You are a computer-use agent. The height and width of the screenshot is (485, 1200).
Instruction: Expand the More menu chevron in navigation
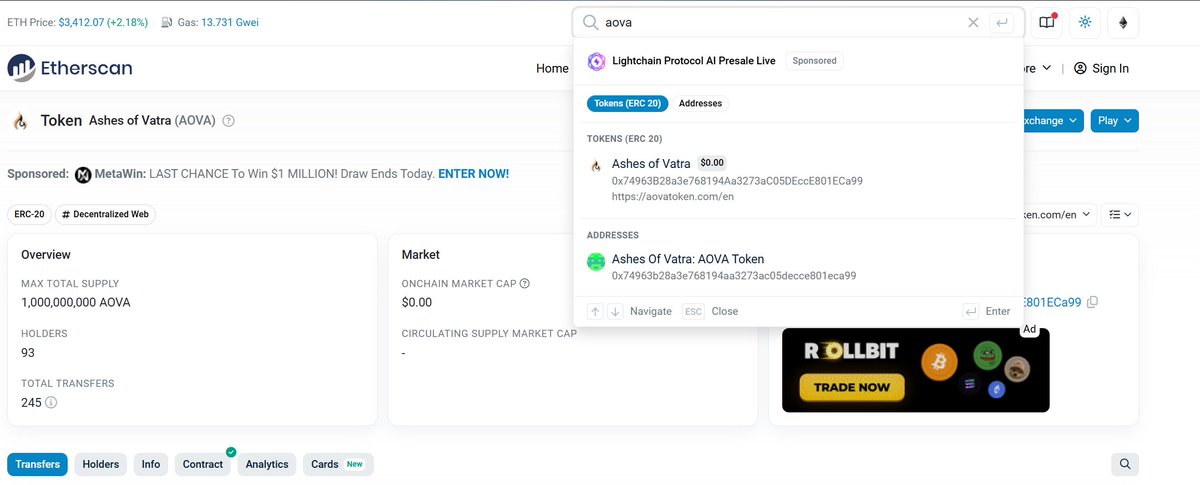coord(1047,68)
